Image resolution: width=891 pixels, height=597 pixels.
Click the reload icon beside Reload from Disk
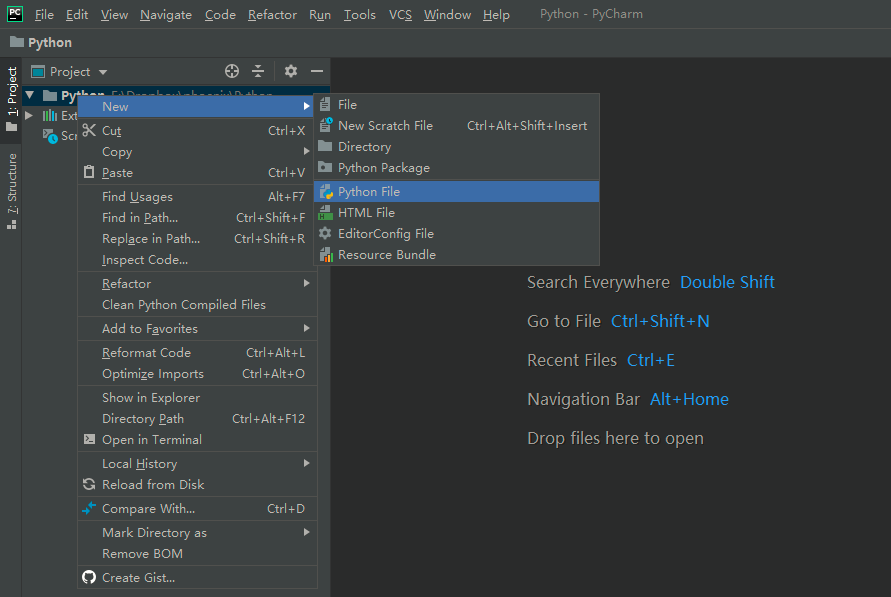pos(89,484)
